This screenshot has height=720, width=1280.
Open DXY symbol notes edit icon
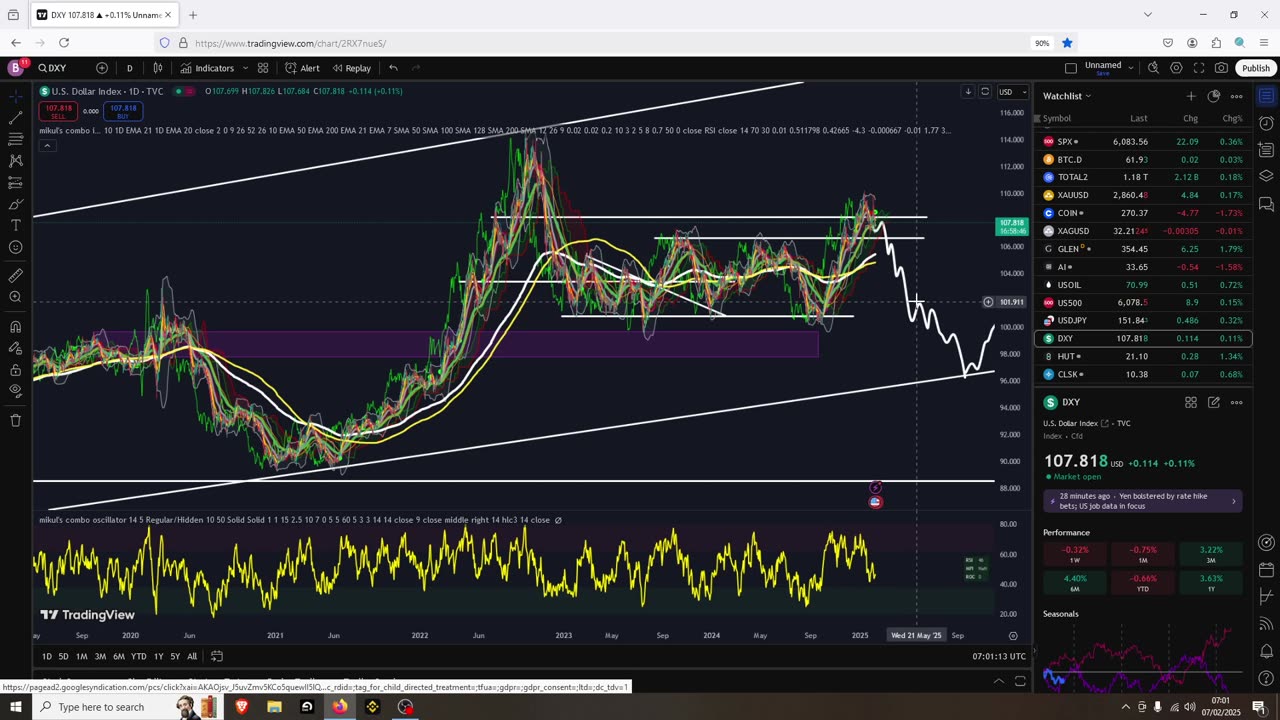point(1214,402)
